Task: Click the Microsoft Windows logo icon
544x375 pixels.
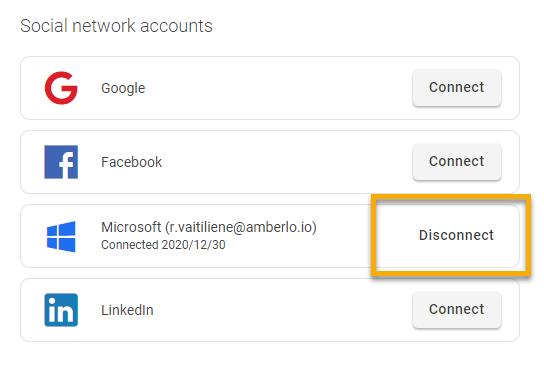Action: [61, 236]
